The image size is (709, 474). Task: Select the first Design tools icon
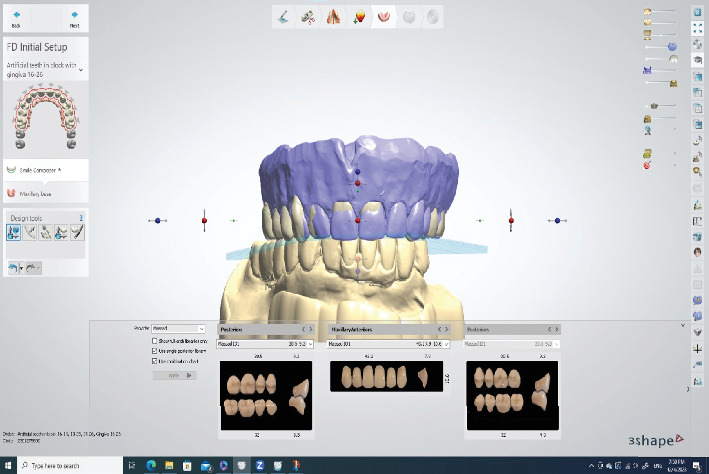tap(14, 232)
